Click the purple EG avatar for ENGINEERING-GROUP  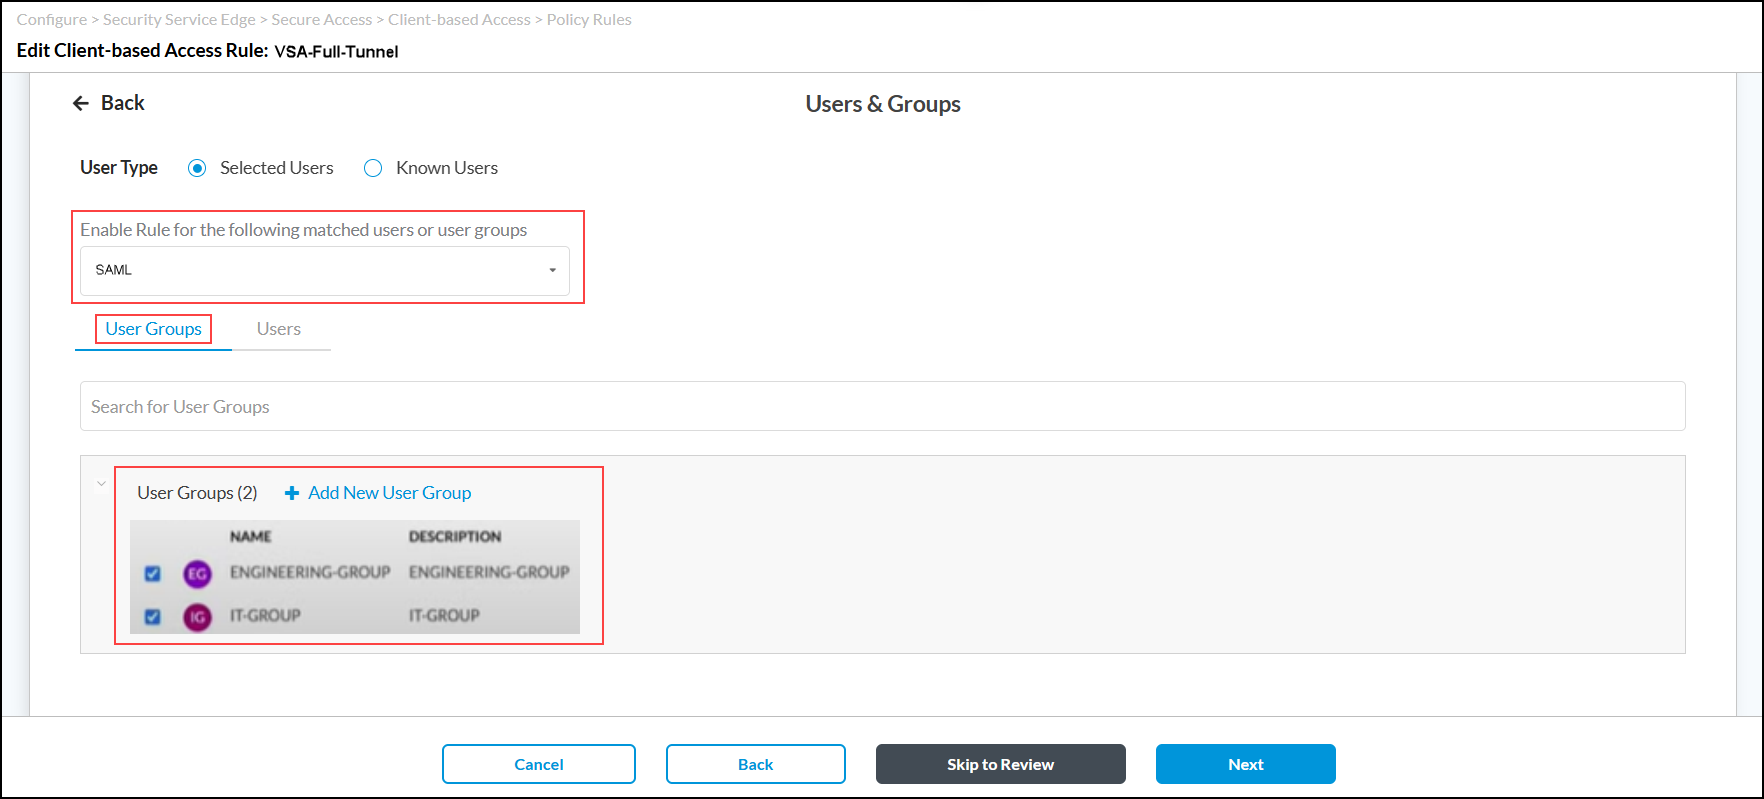(x=197, y=574)
